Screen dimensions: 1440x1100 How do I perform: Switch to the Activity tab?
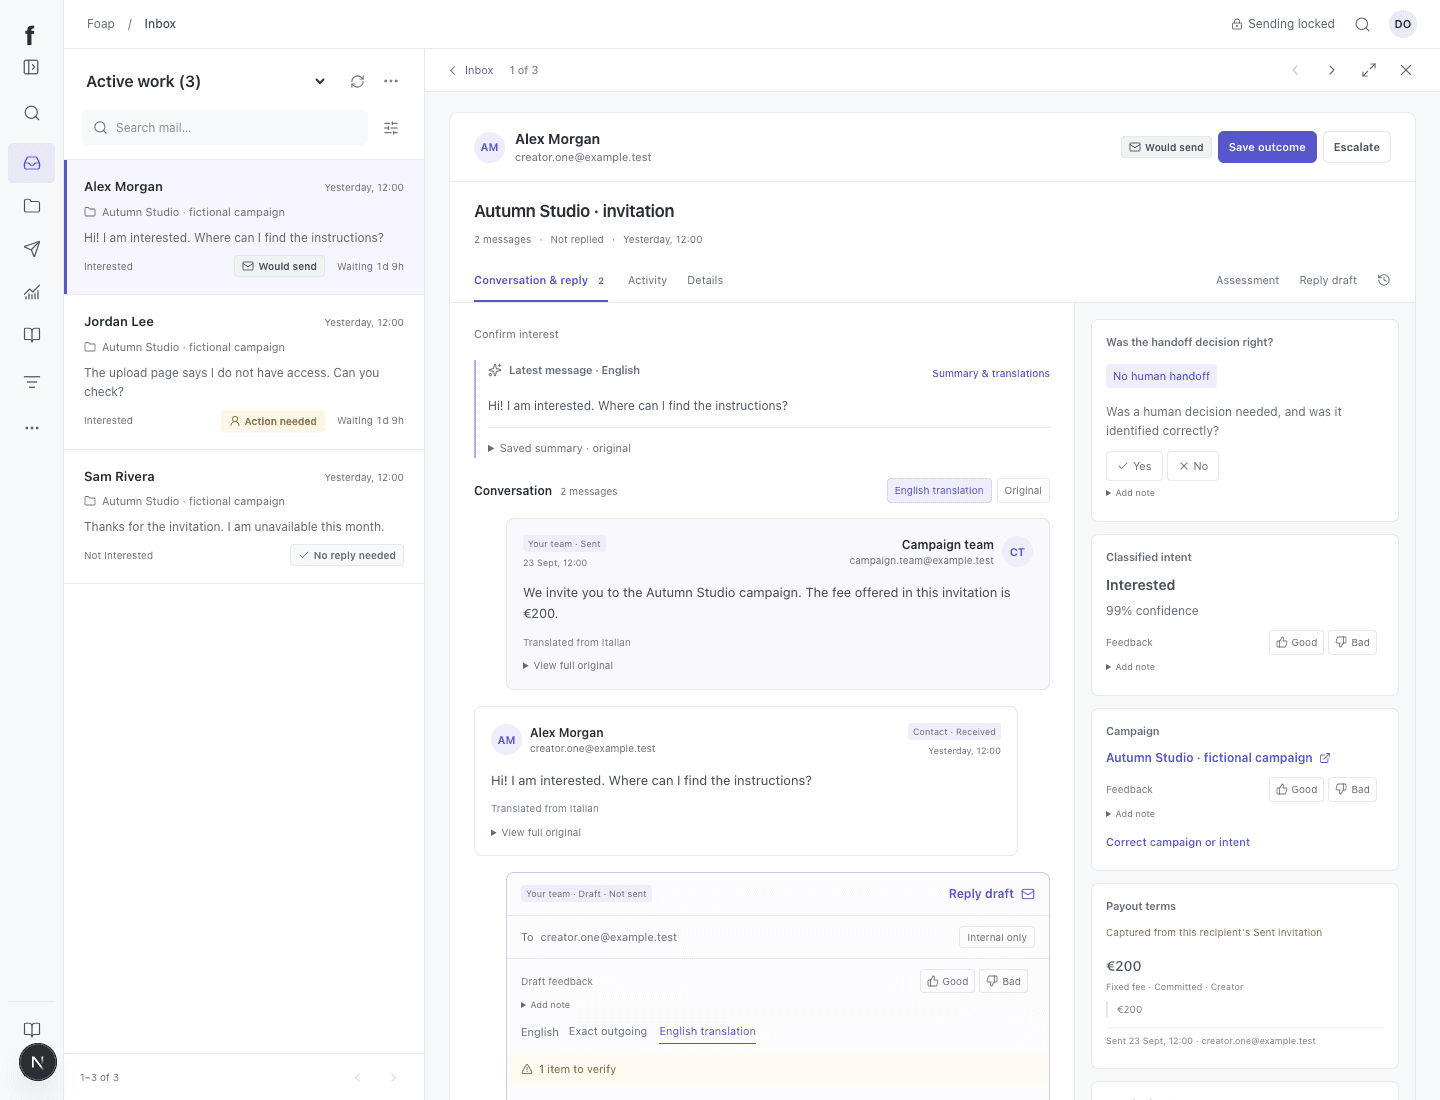647,280
